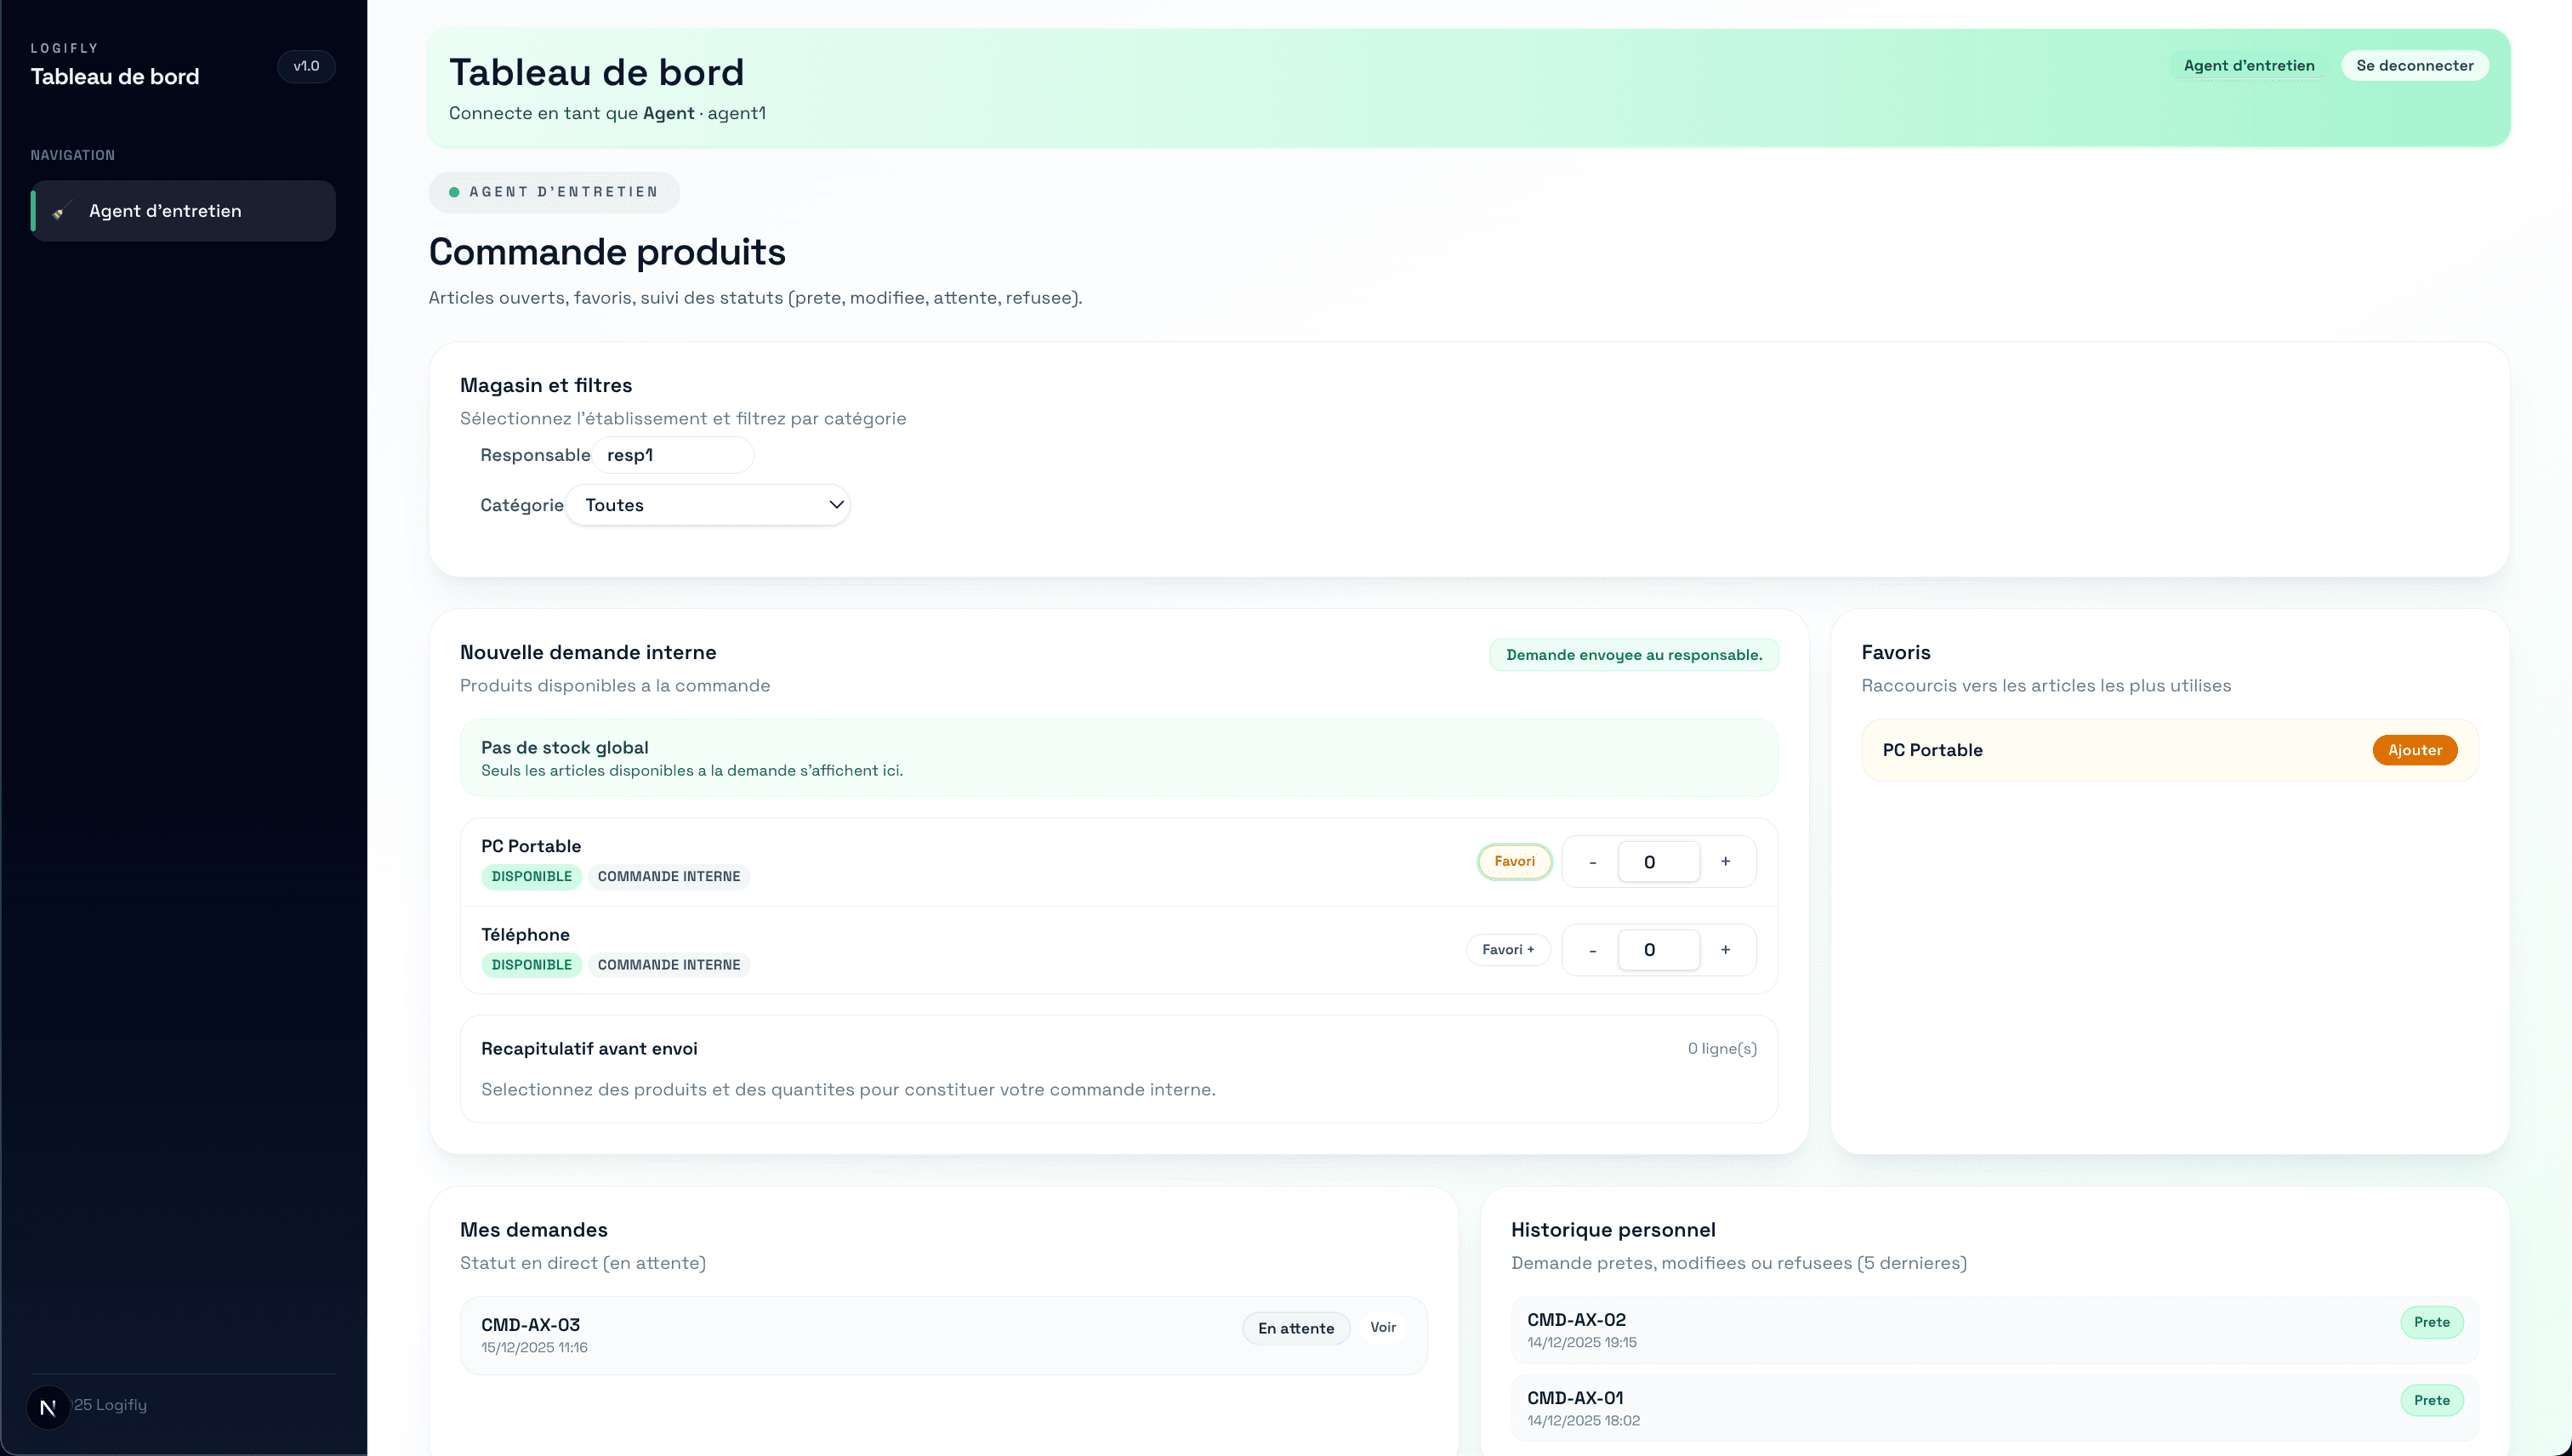
Task: Click Agent d'entretien header pill
Action: [x=2248, y=66]
